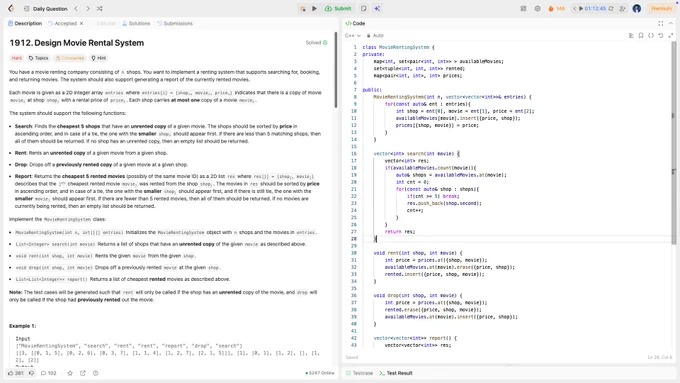This screenshot has width=680, height=383.
Task: Click the 'Saved' status text
Action: click(x=352, y=357)
